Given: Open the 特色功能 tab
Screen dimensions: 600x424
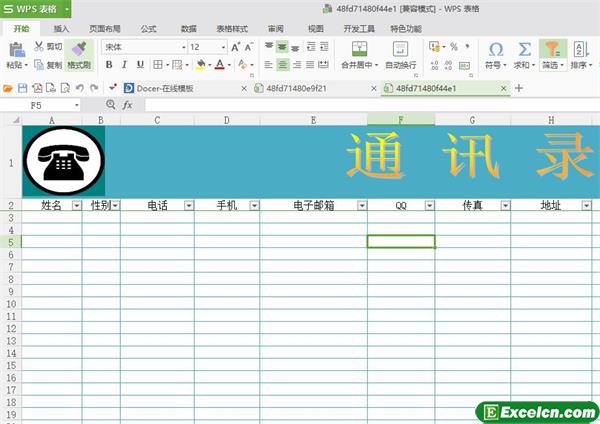Looking at the screenshot, I should (x=406, y=29).
